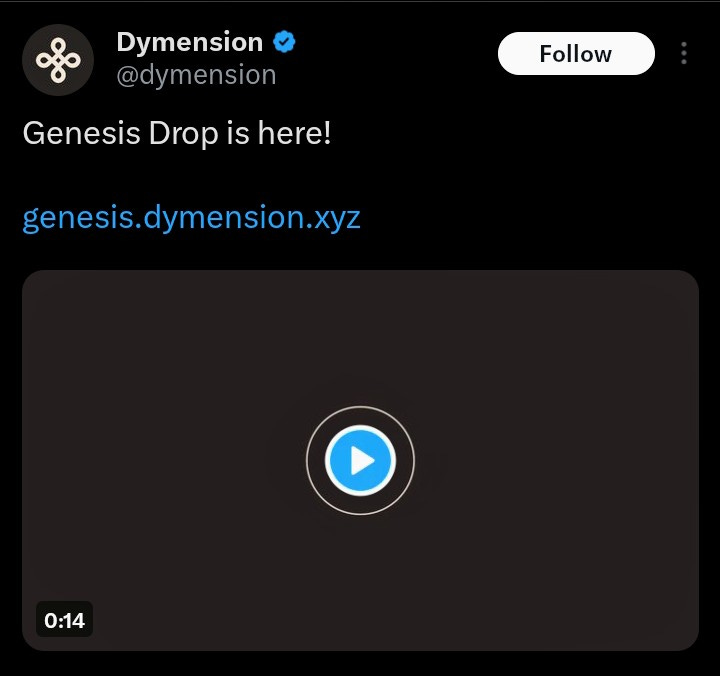Open the Dymension profile avatar
This screenshot has height=676, width=720.
(x=58, y=60)
